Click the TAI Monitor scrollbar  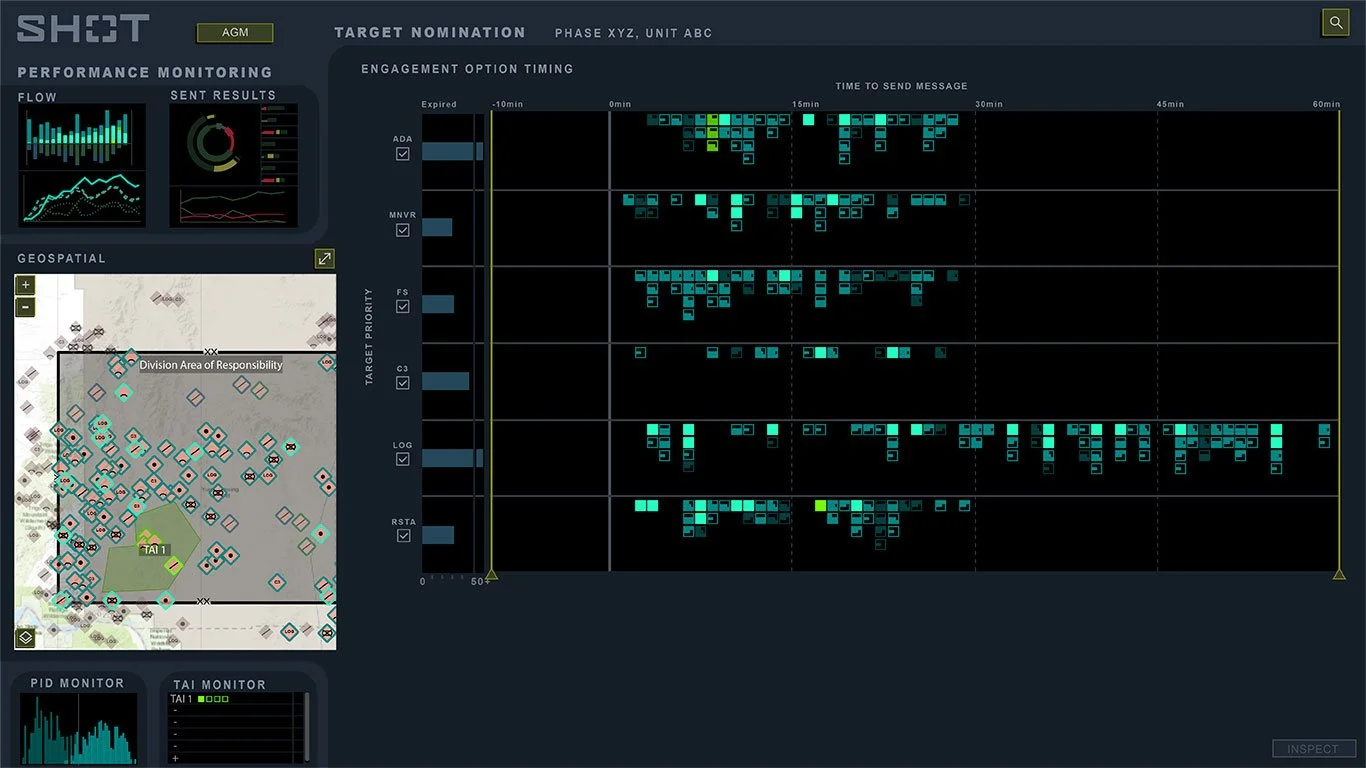pyautogui.click(x=307, y=726)
